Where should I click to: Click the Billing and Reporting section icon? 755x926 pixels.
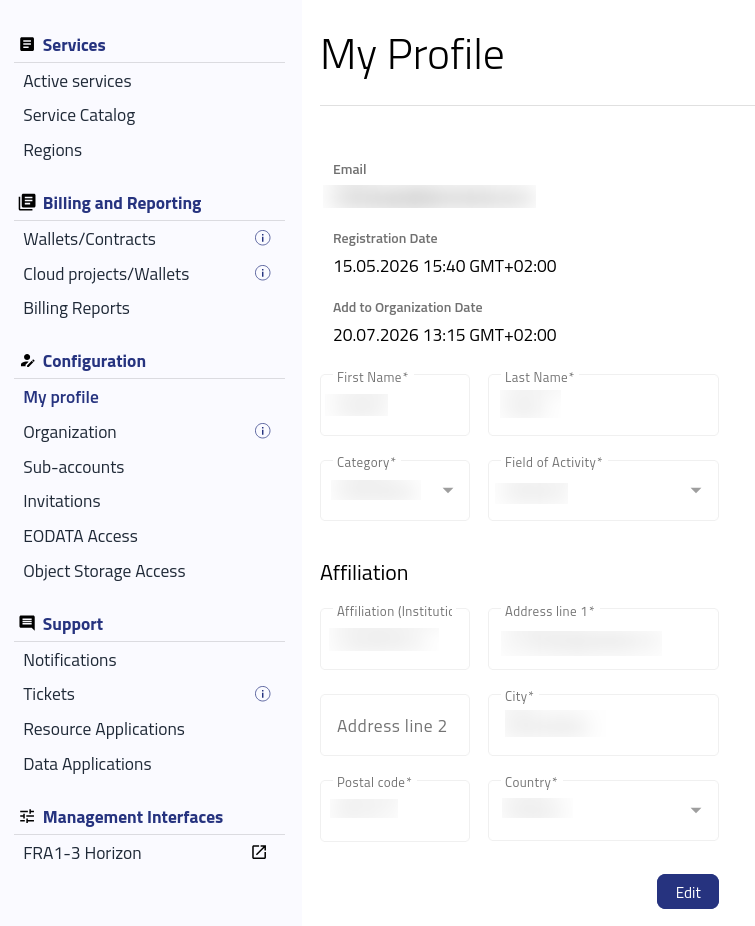tap(27, 203)
